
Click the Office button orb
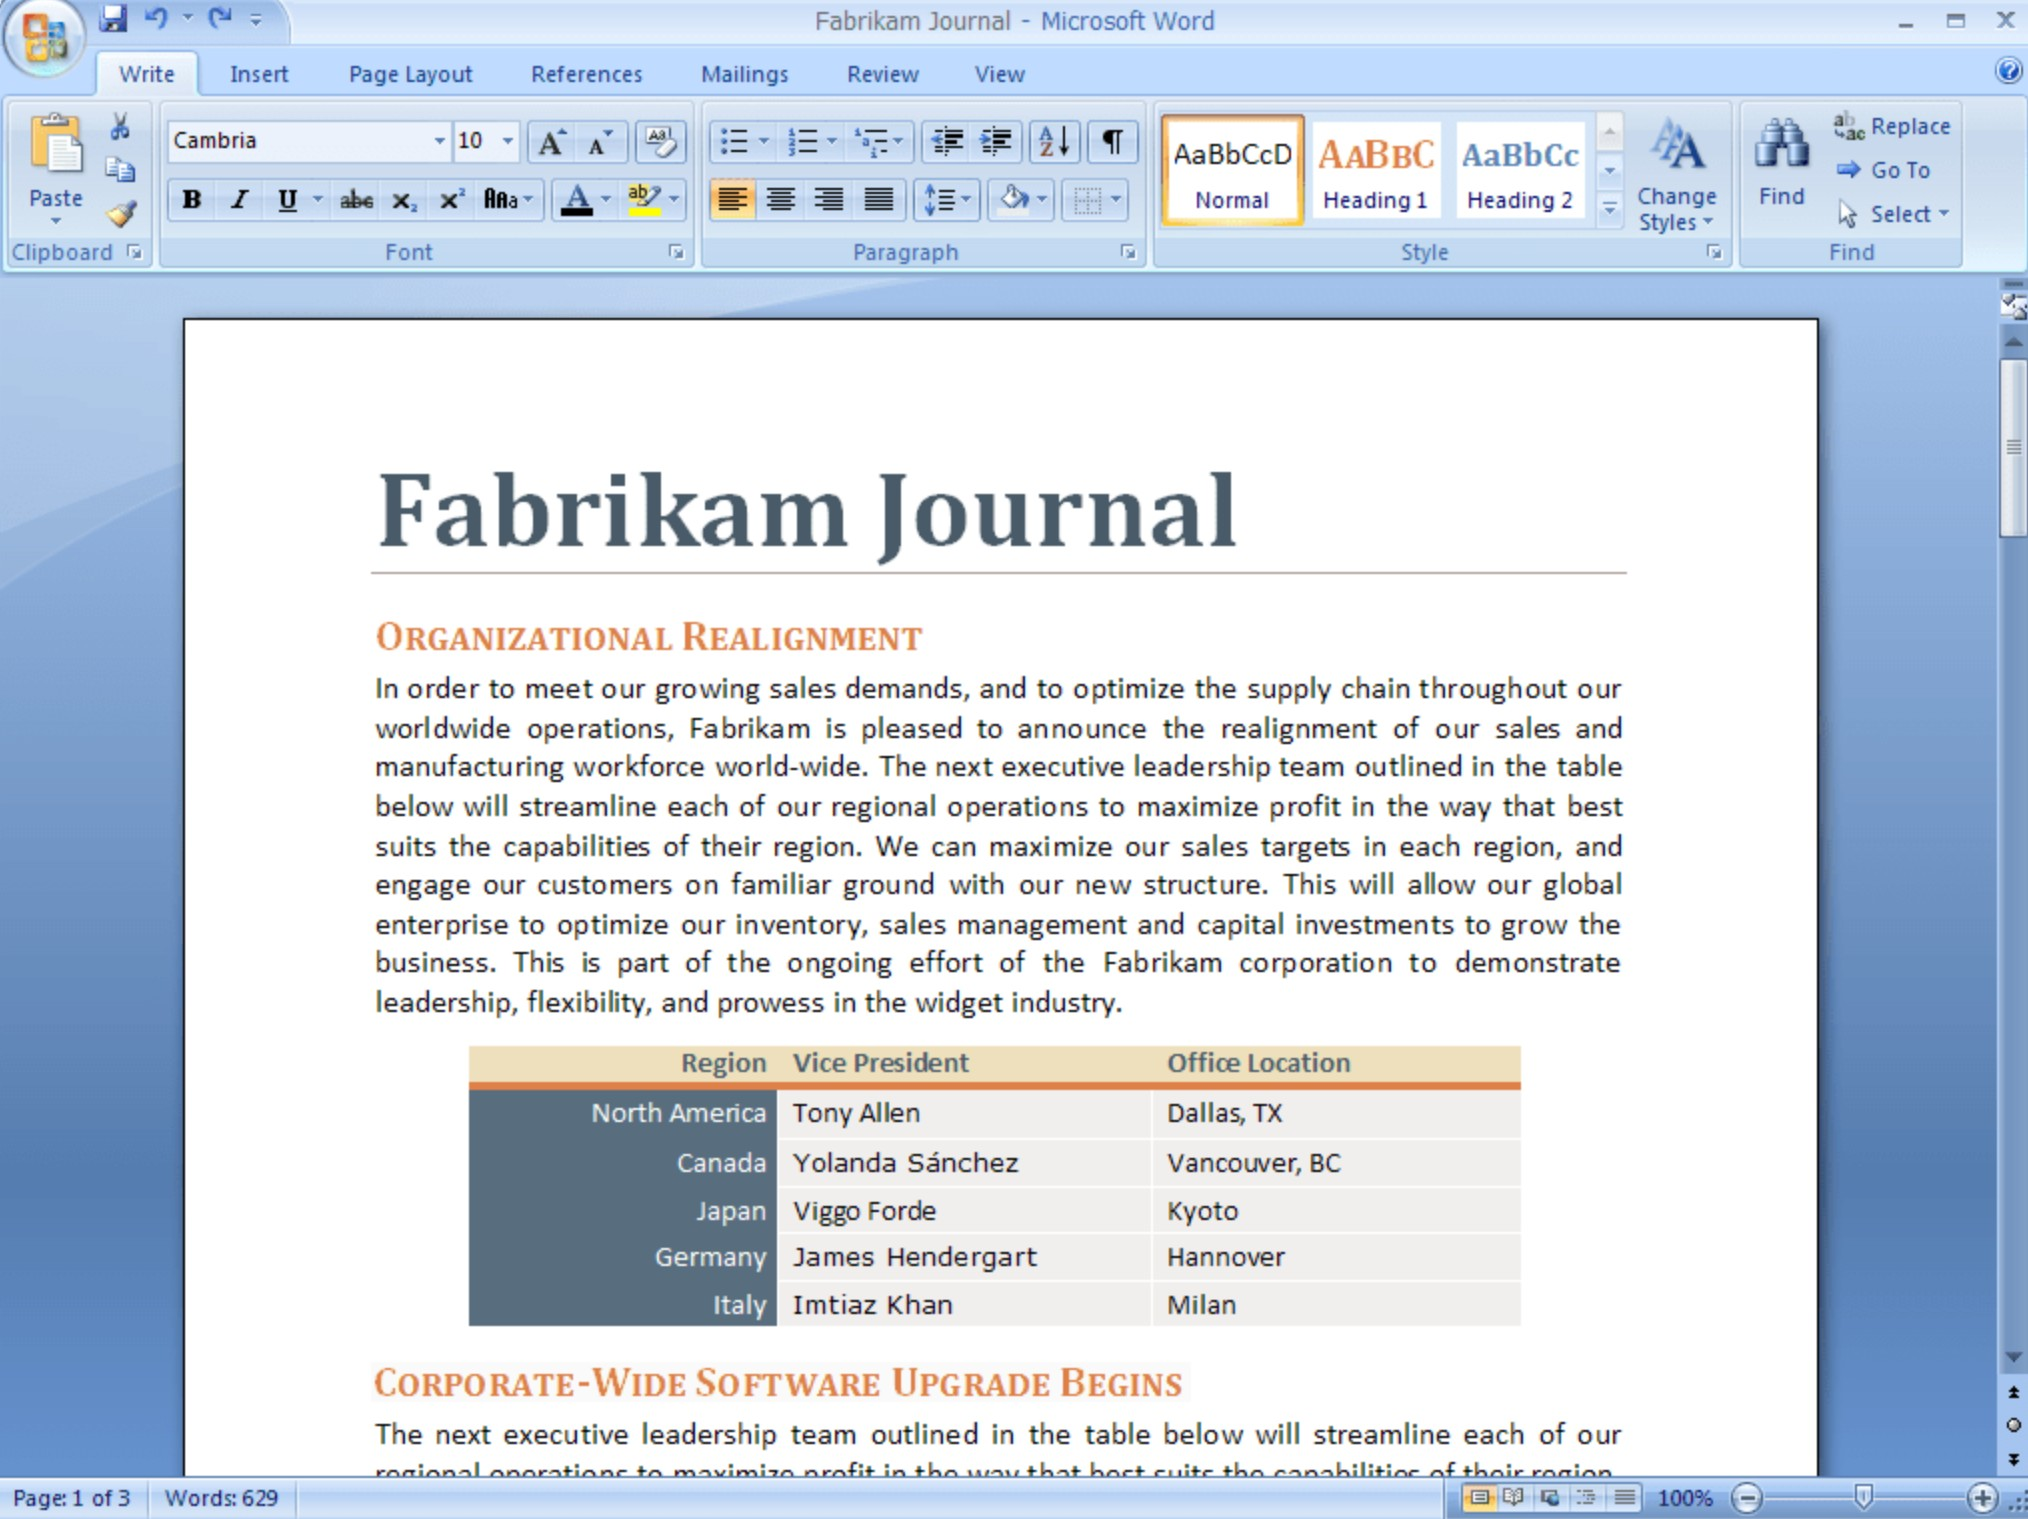coord(44,36)
